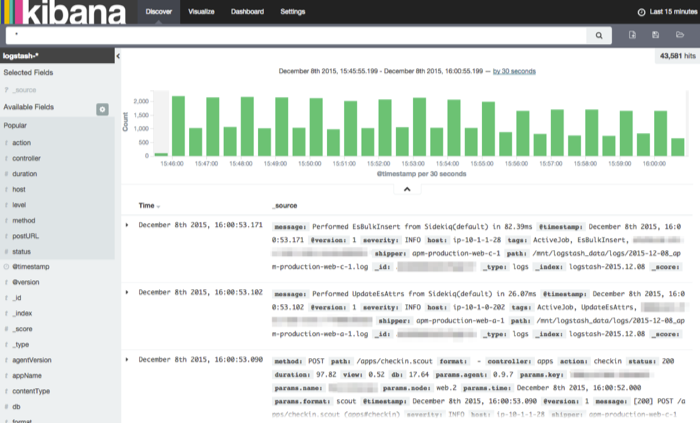Sort by the Time column header
The image size is (700, 423).
coord(149,206)
